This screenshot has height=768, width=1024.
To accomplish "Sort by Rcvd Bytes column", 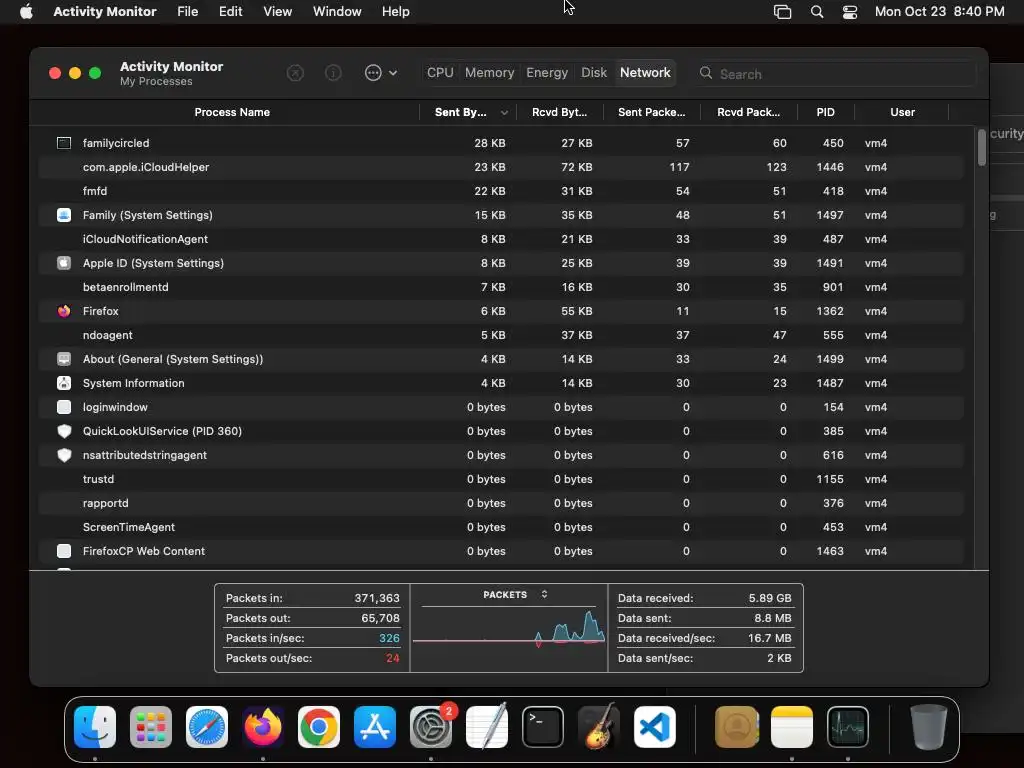I will [x=560, y=112].
